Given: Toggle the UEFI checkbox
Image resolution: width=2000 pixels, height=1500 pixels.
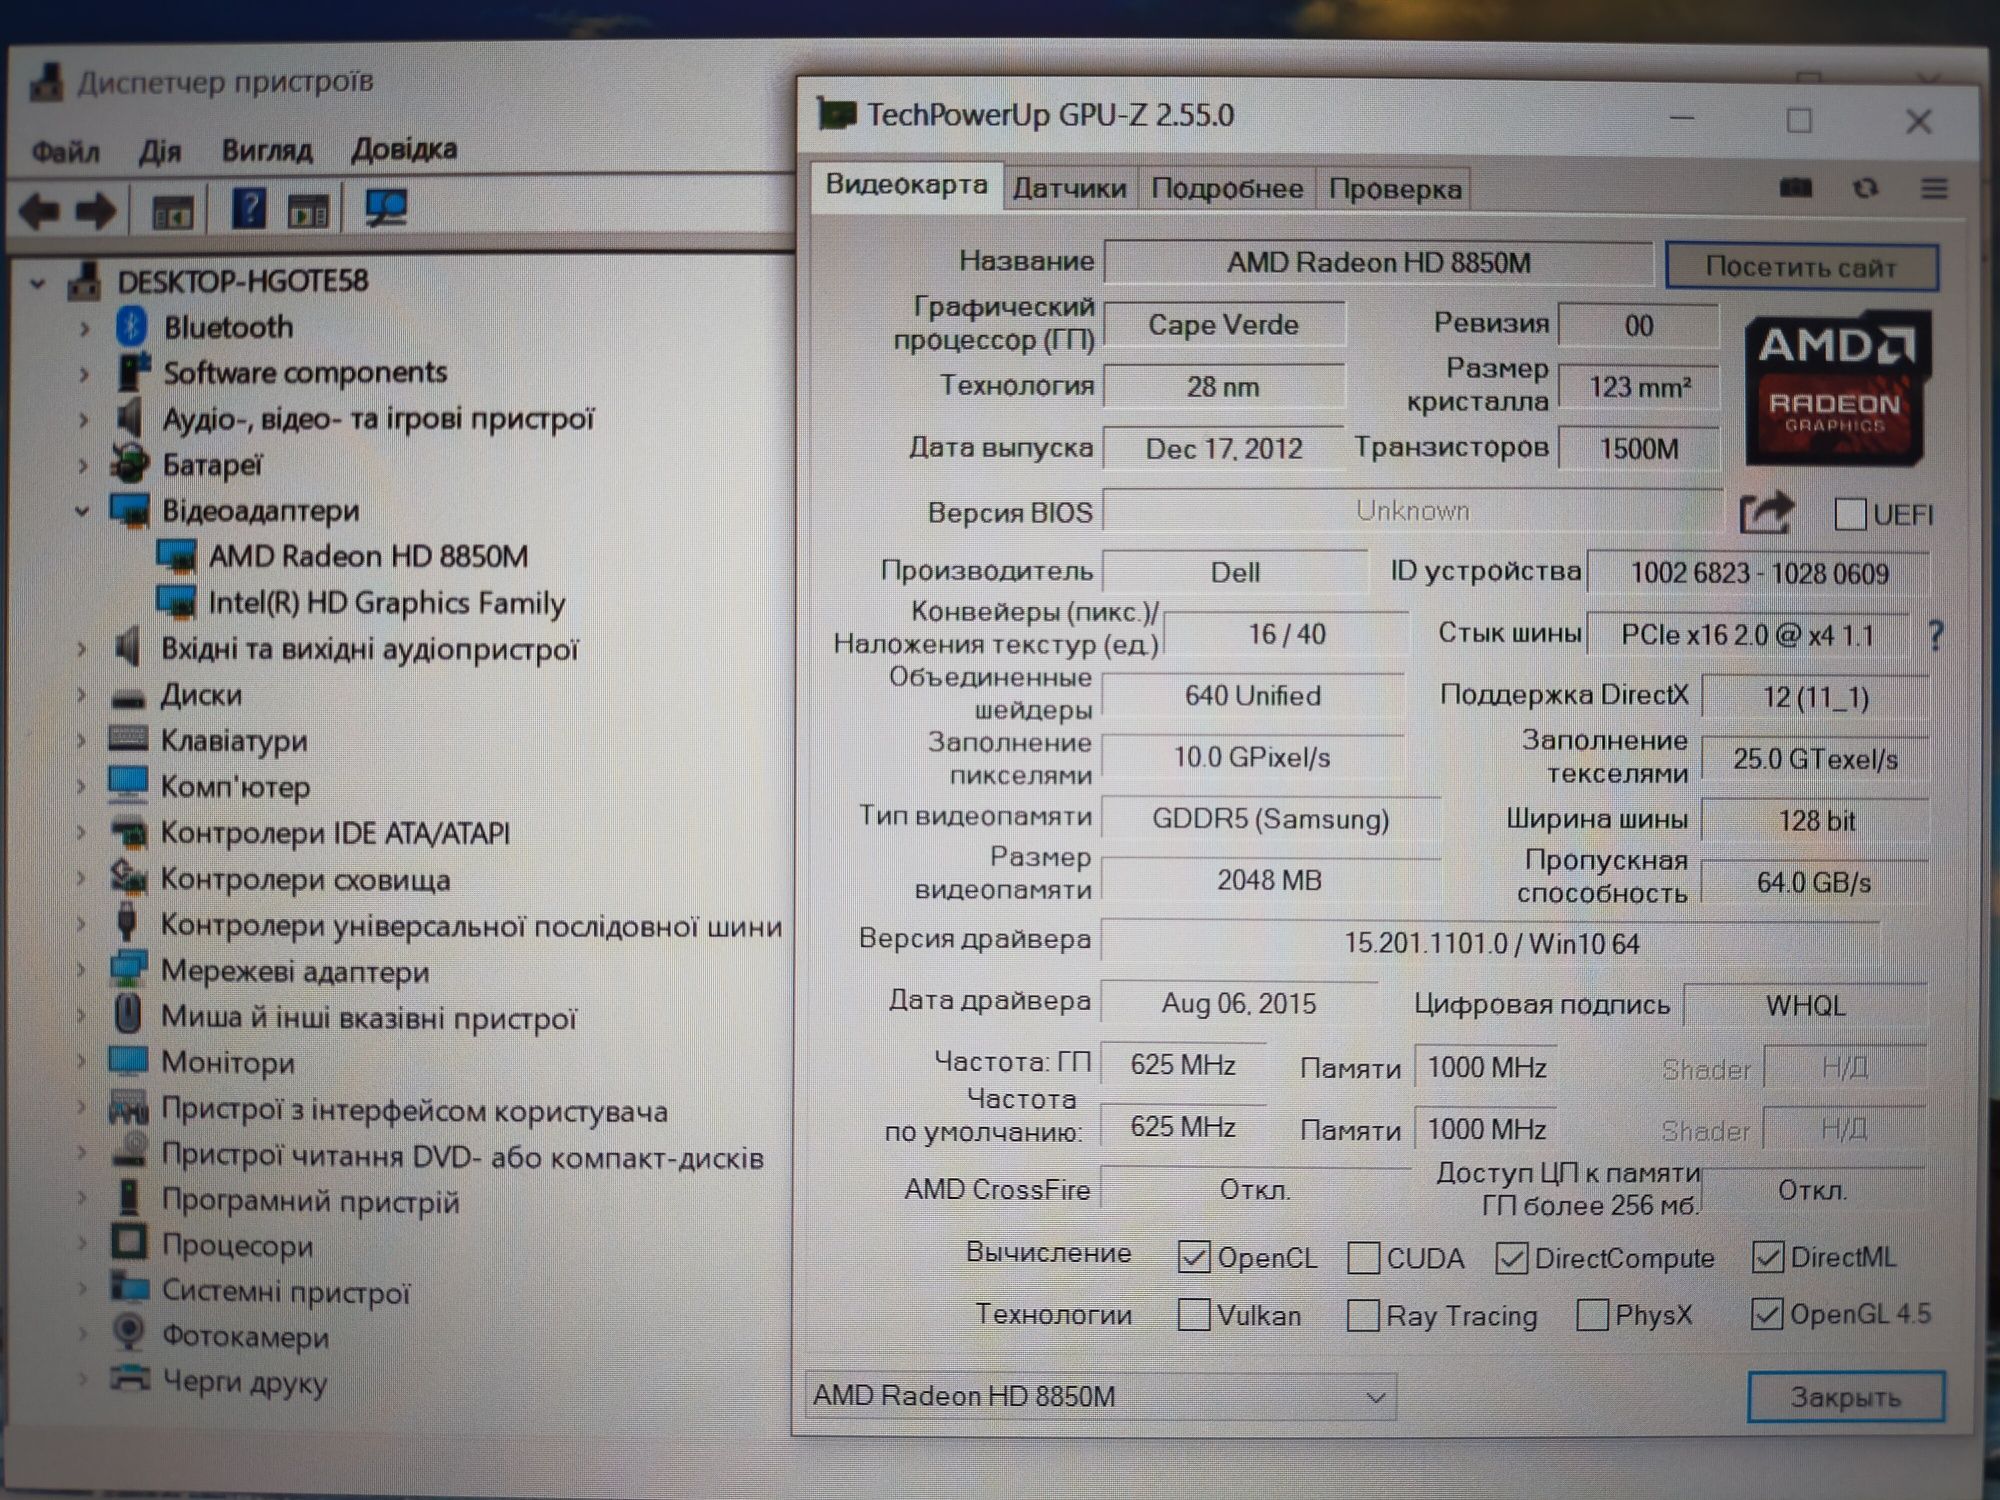Looking at the screenshot, I should [1850, 514].
